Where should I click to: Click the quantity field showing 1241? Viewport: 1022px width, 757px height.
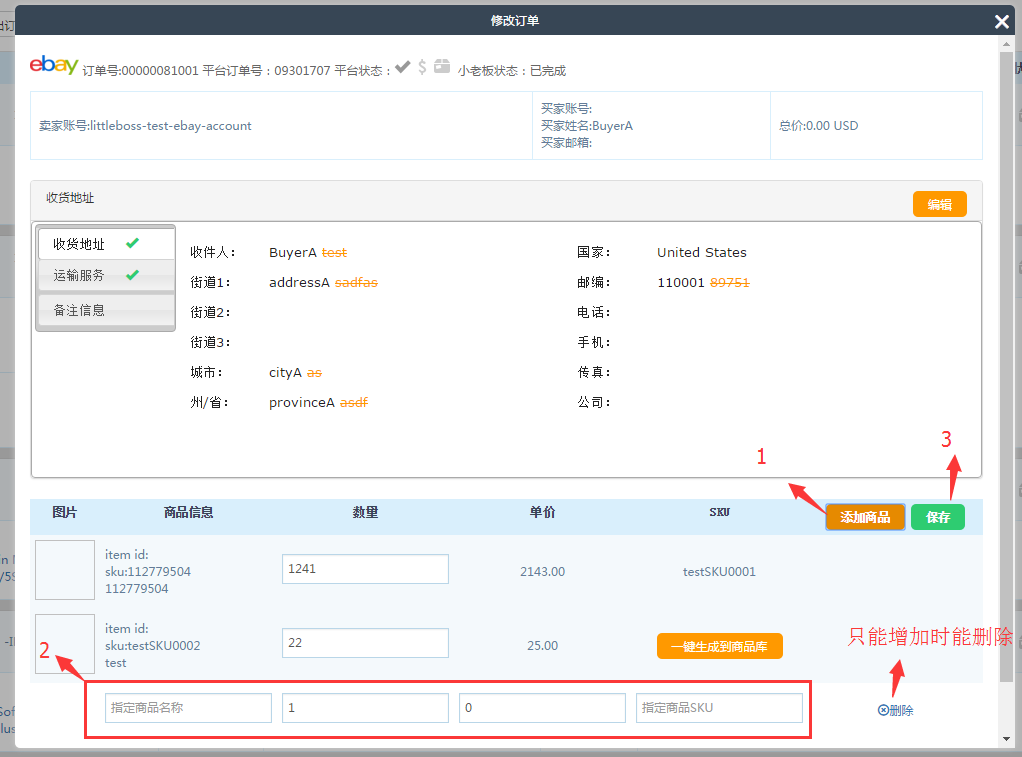coord(365,569)
